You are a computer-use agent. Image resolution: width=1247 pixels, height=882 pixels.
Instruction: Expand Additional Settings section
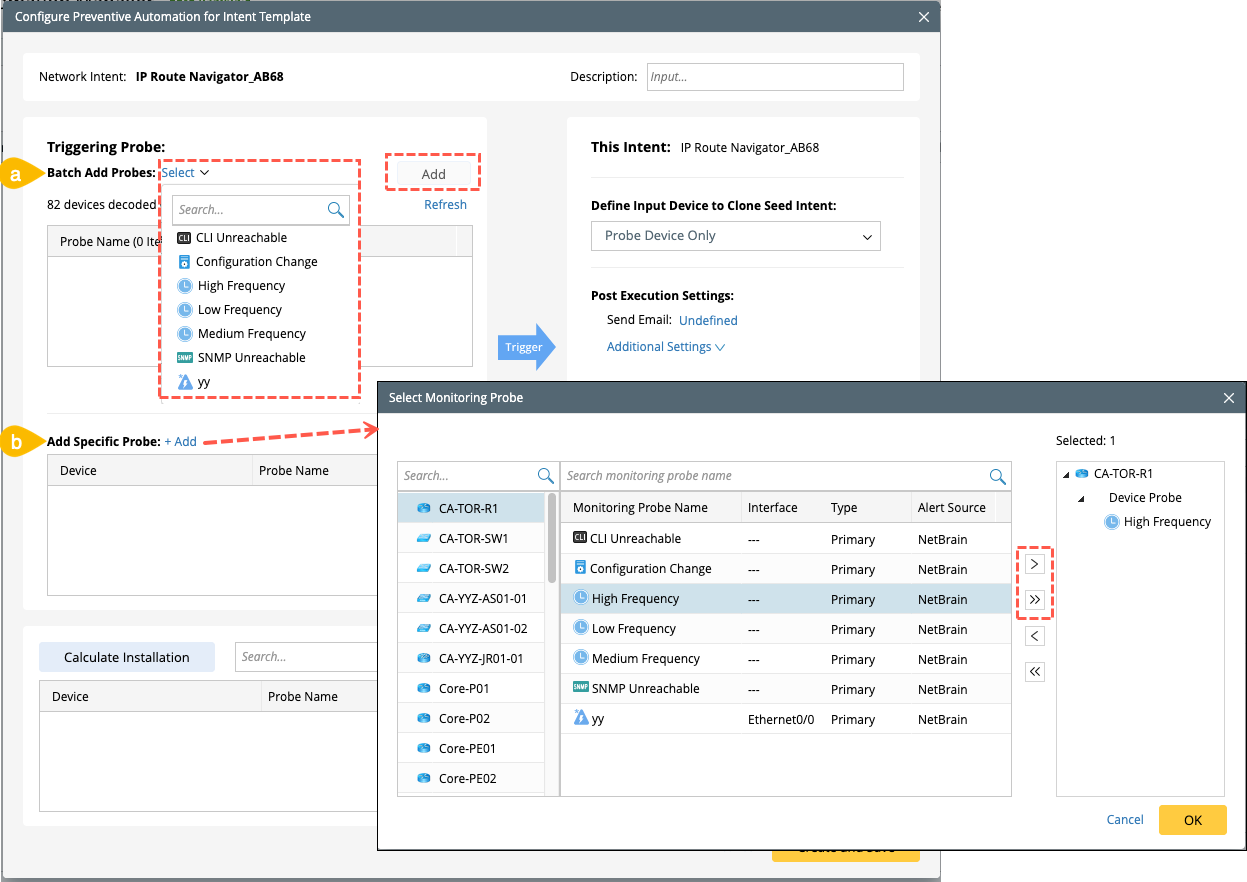[665, 347]
